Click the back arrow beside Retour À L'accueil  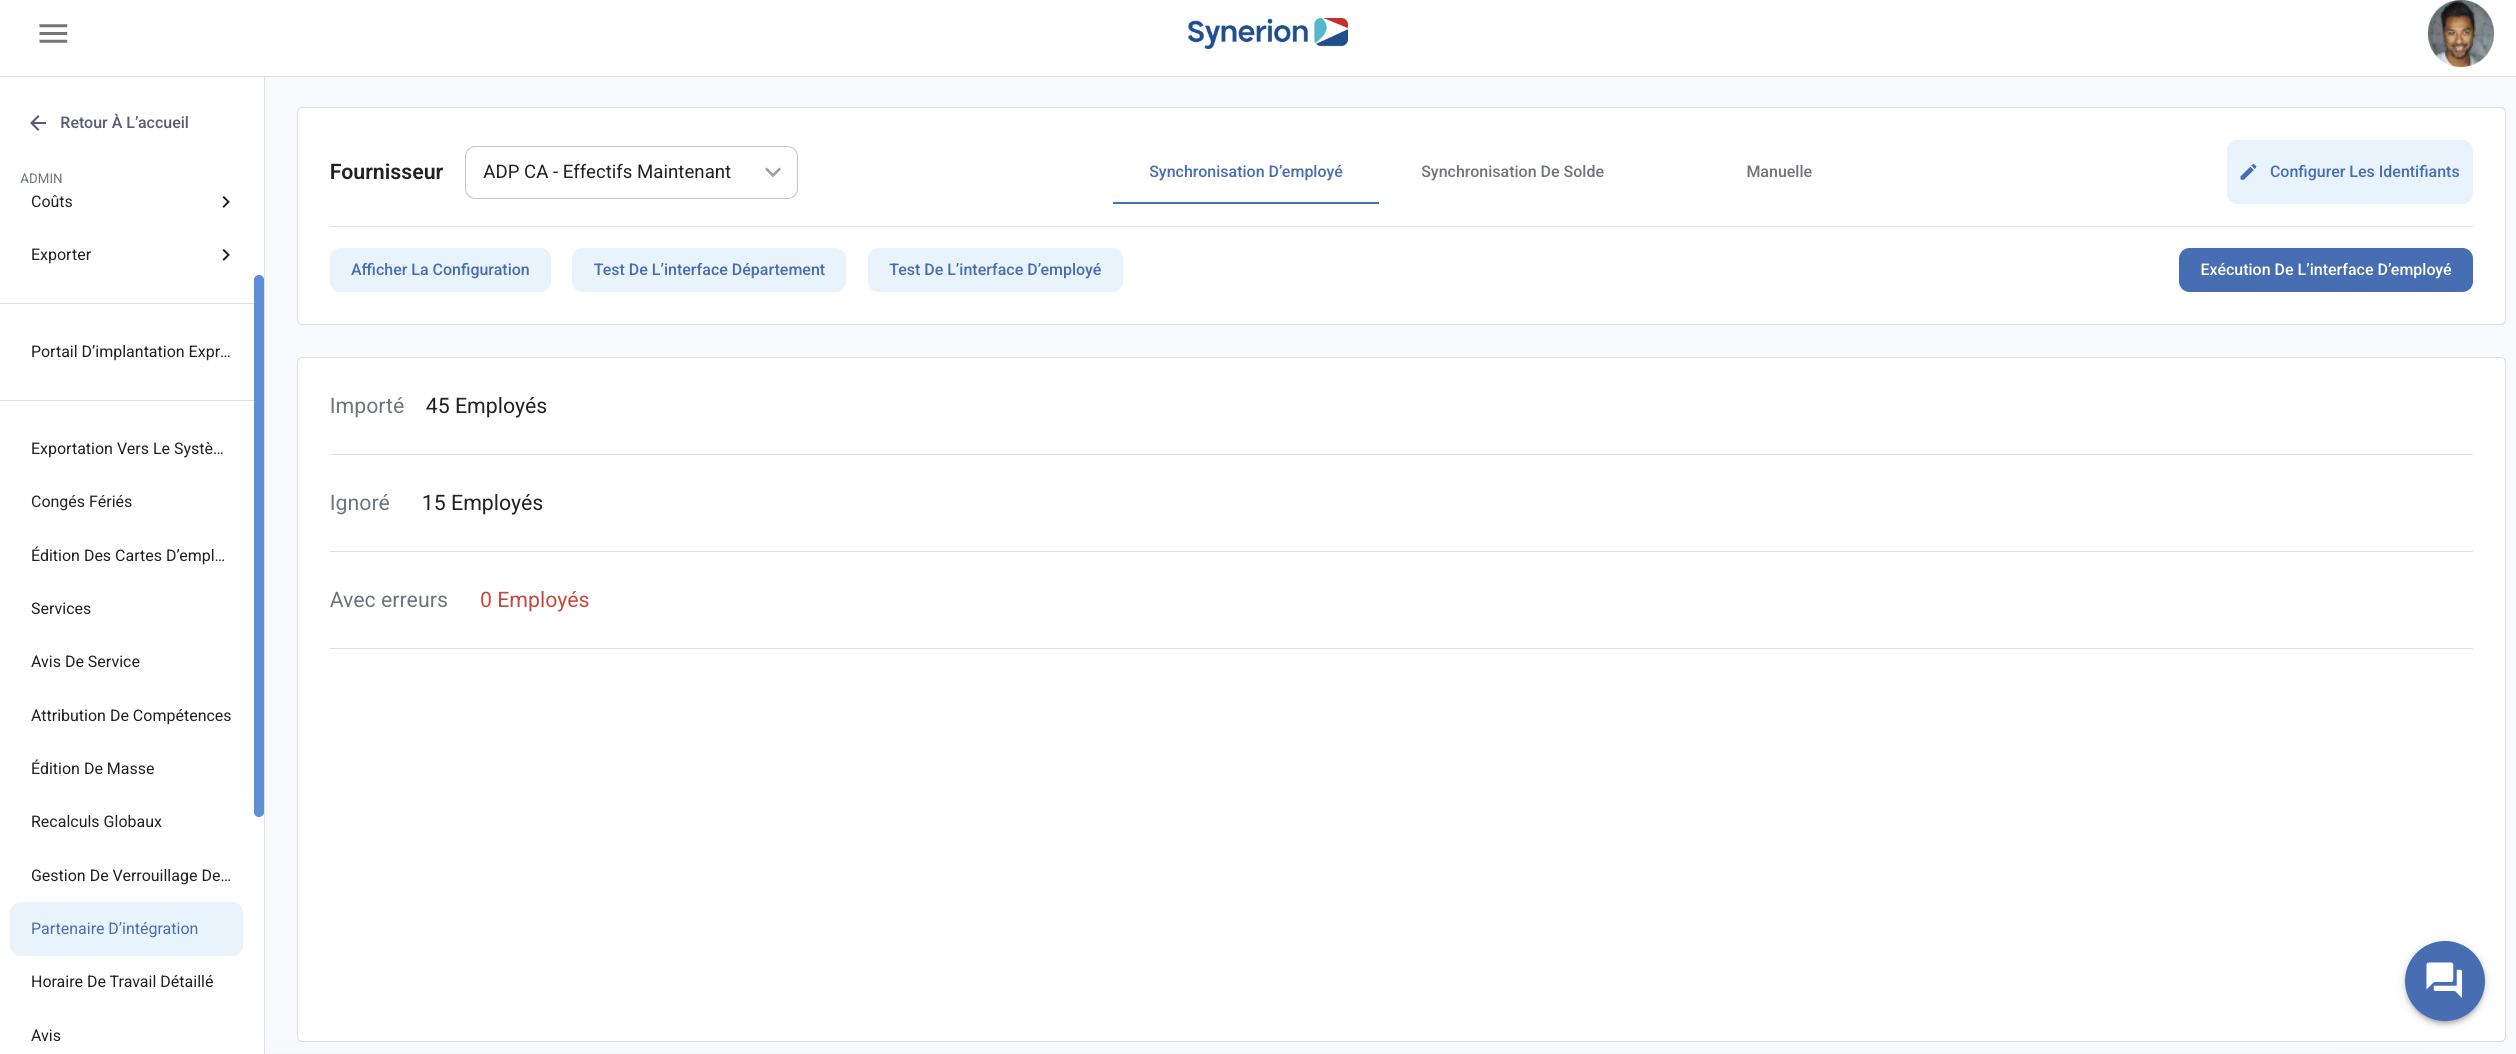click(x=38, y=123)
